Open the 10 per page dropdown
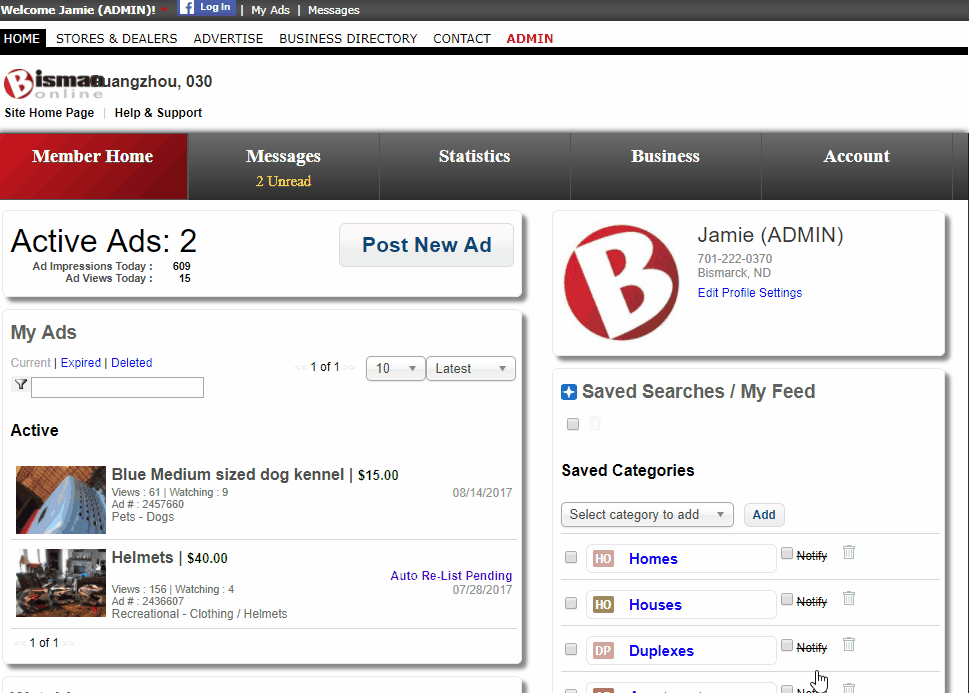The height and width of the screenshot is (693, 969). pos(395,369)
